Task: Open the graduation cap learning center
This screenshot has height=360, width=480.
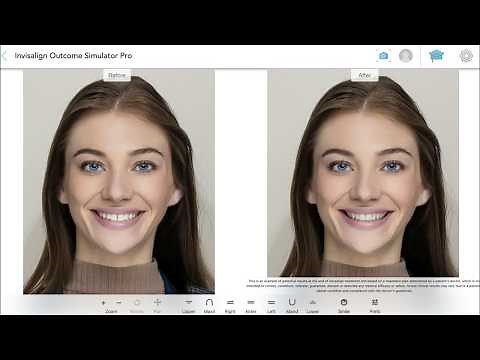Action: [436, 56]
